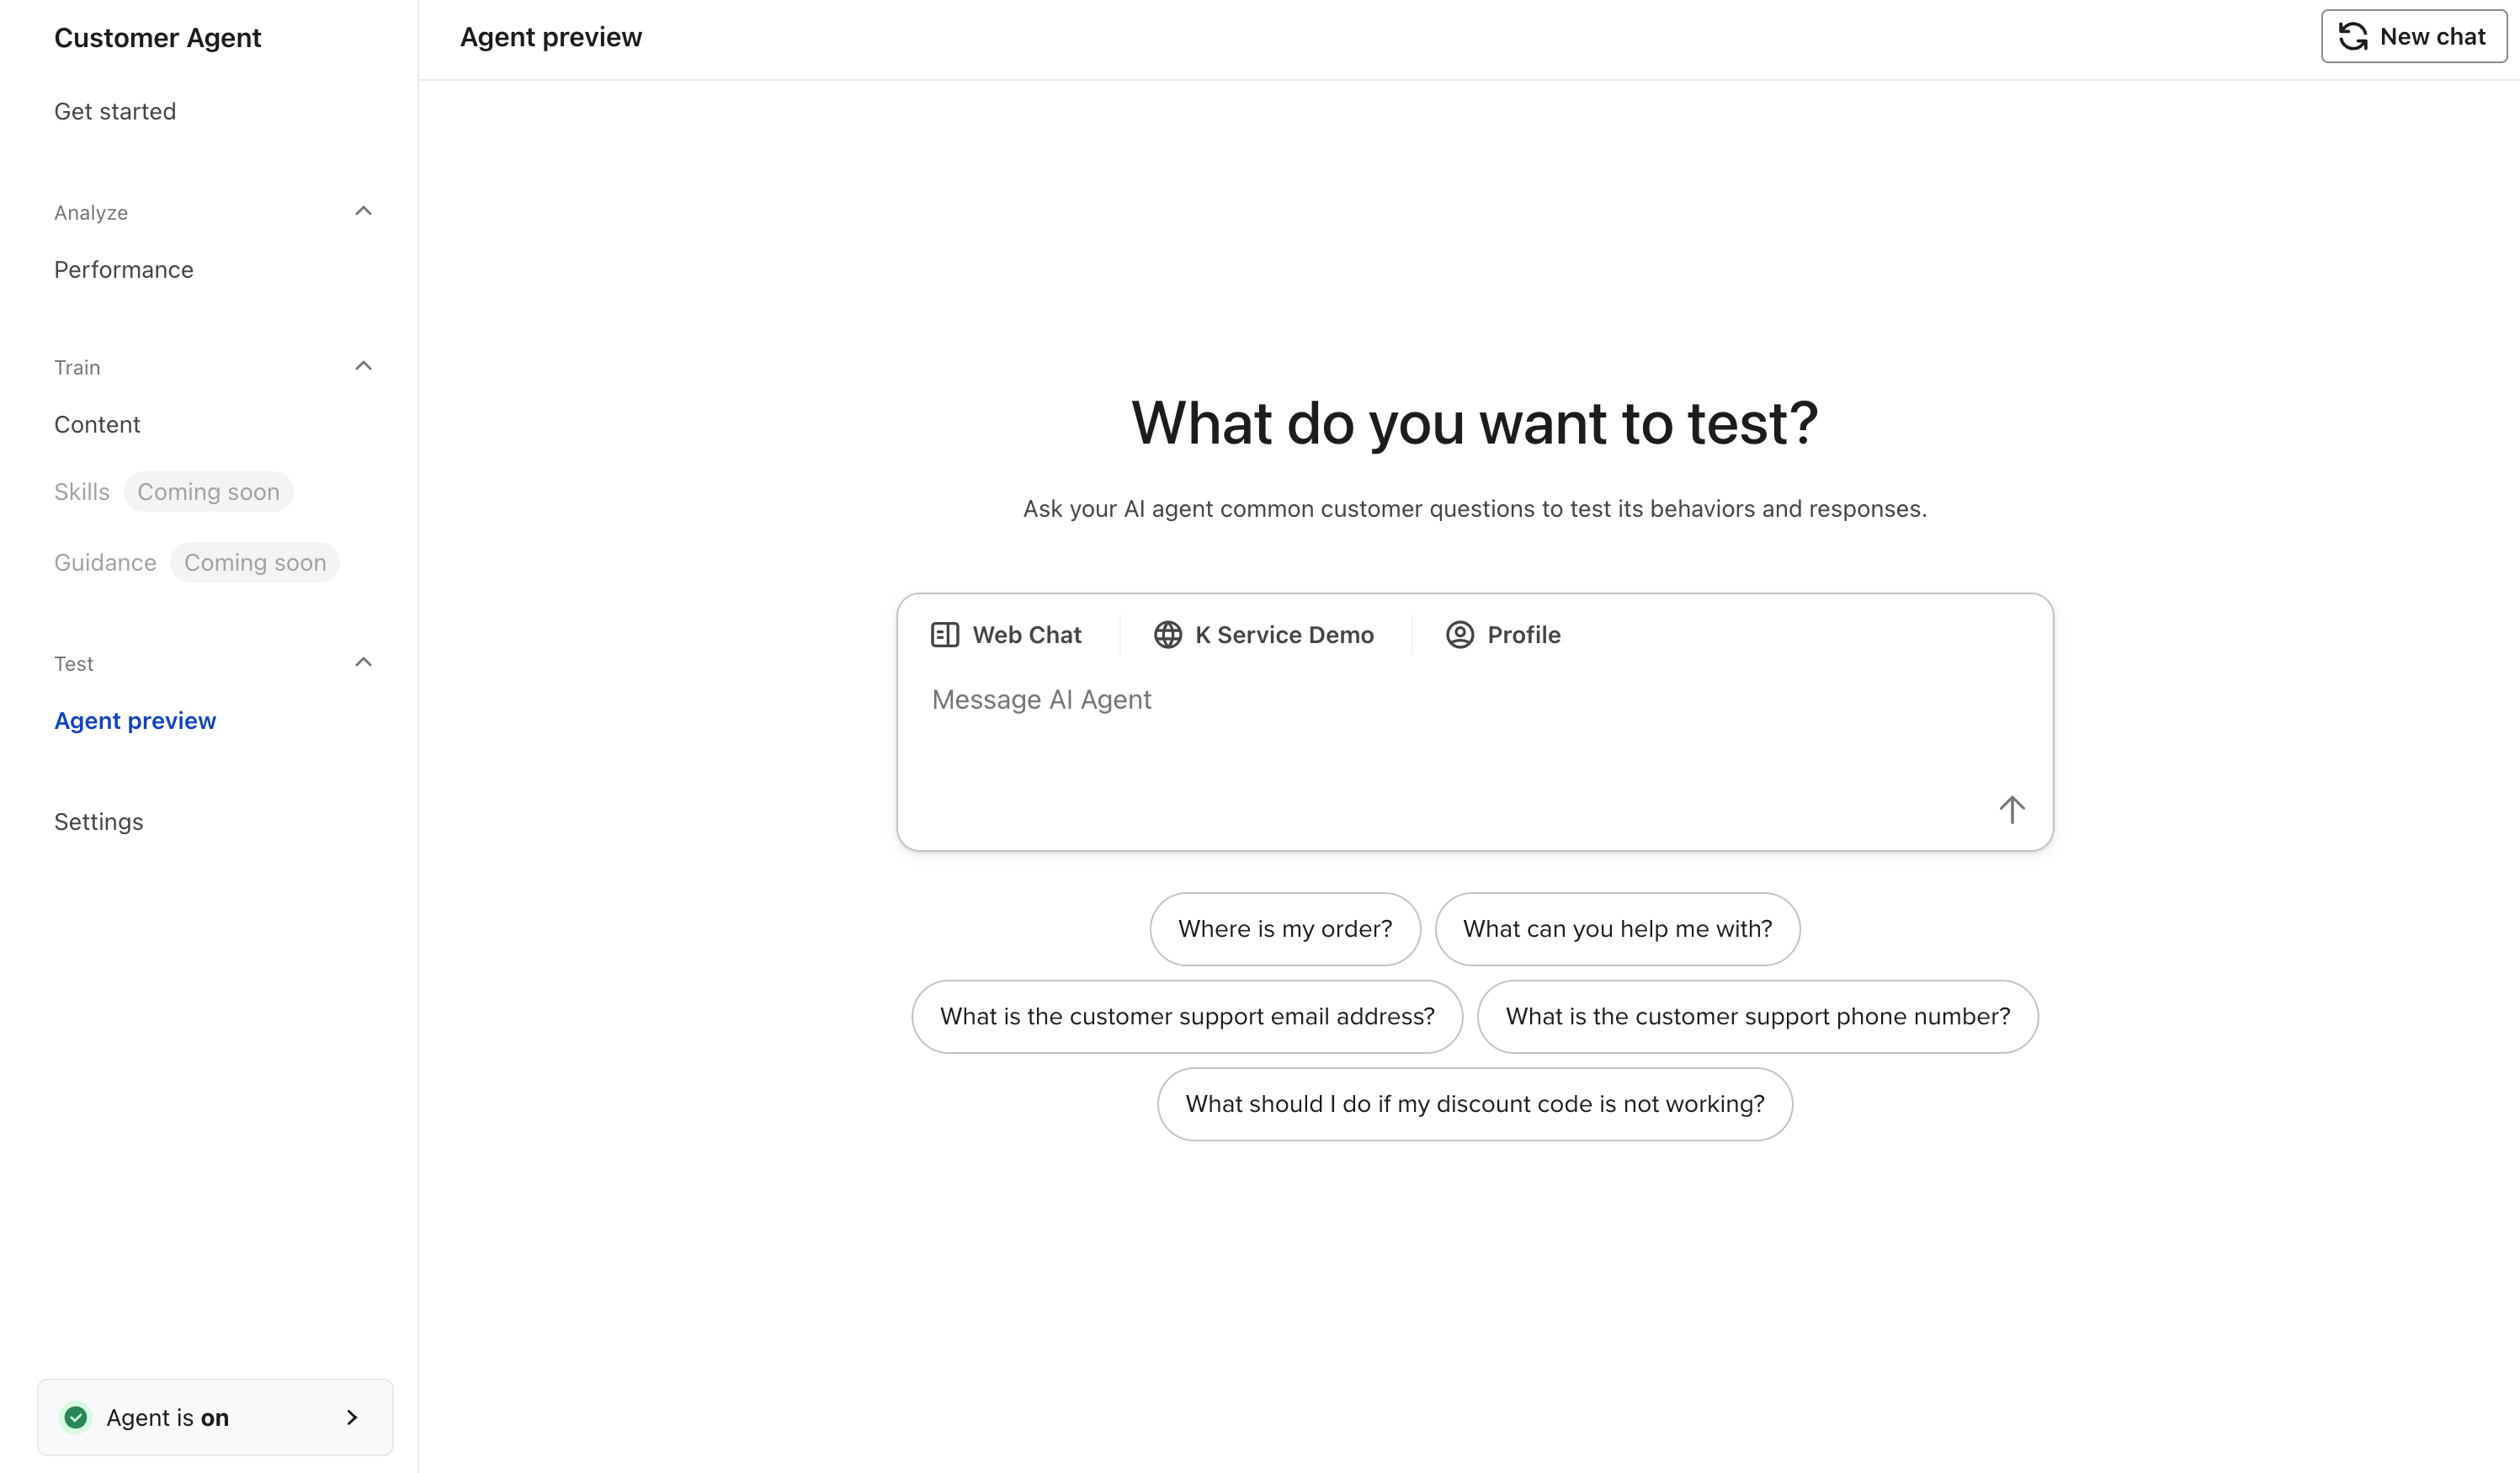Click the refresh icon on New chat
Viewport: 2520px width, 1473px height.
[x=2353, y=37]
